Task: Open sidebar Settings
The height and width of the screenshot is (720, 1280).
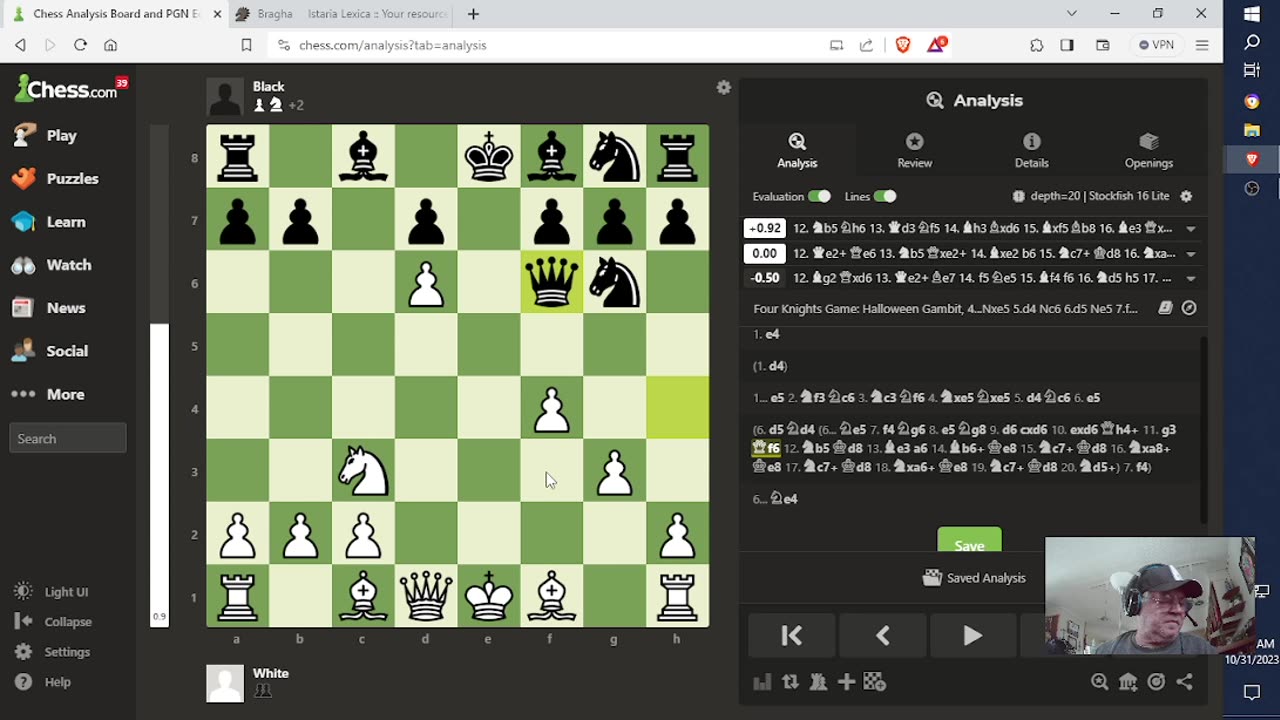Action: [53, 652]
